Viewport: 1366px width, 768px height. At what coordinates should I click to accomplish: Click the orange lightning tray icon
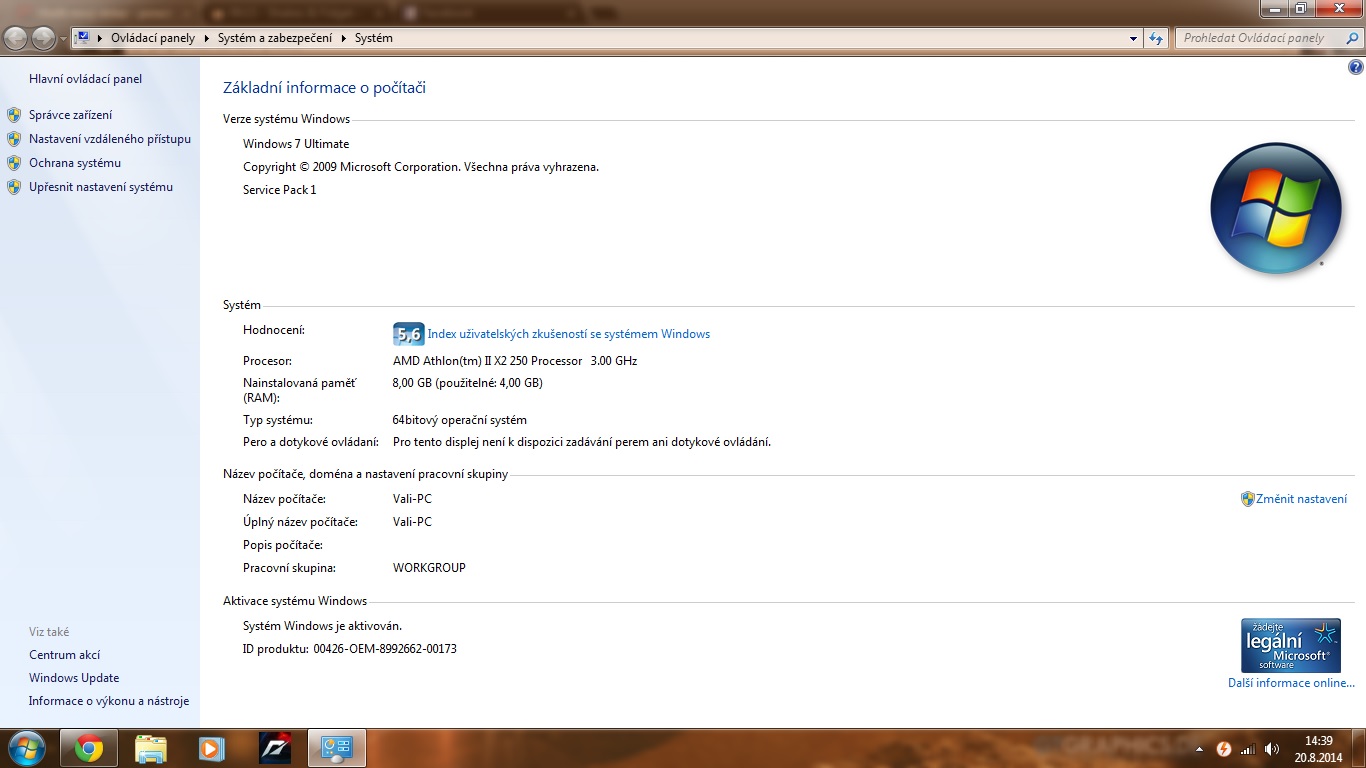coord(1223,748)
